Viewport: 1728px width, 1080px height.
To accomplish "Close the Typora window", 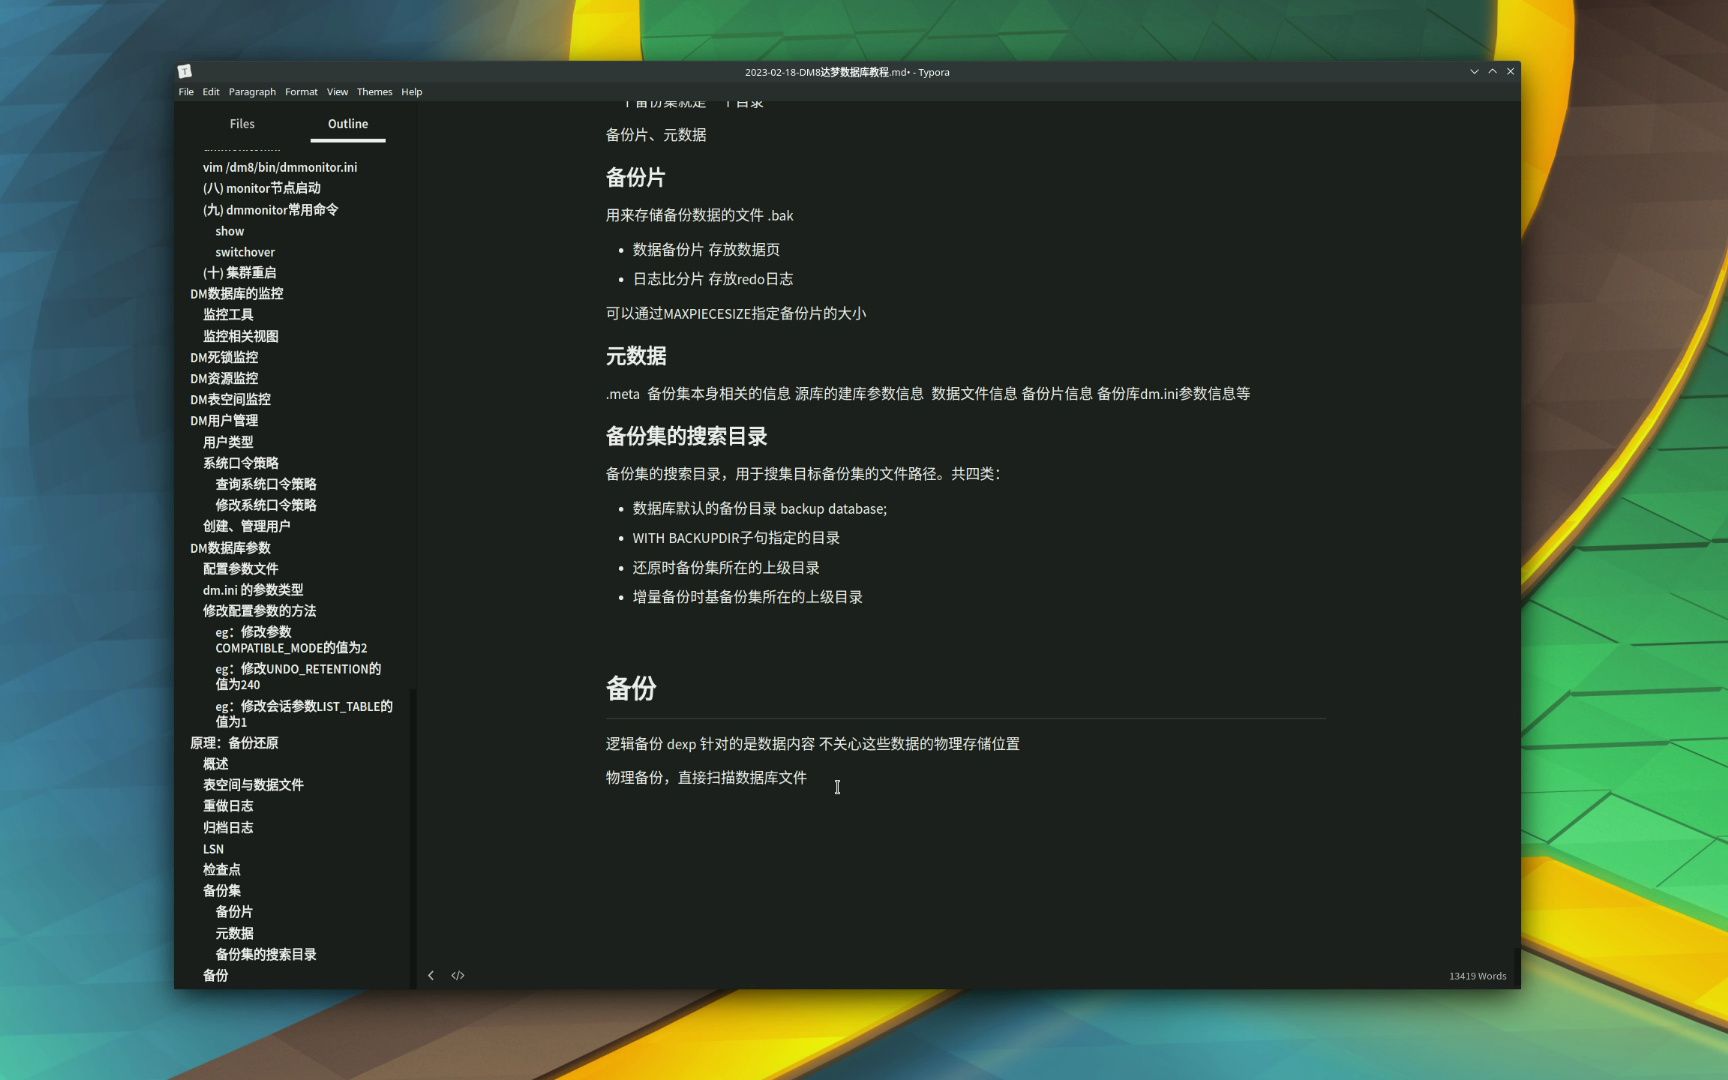I will (x=1510, y=71).
